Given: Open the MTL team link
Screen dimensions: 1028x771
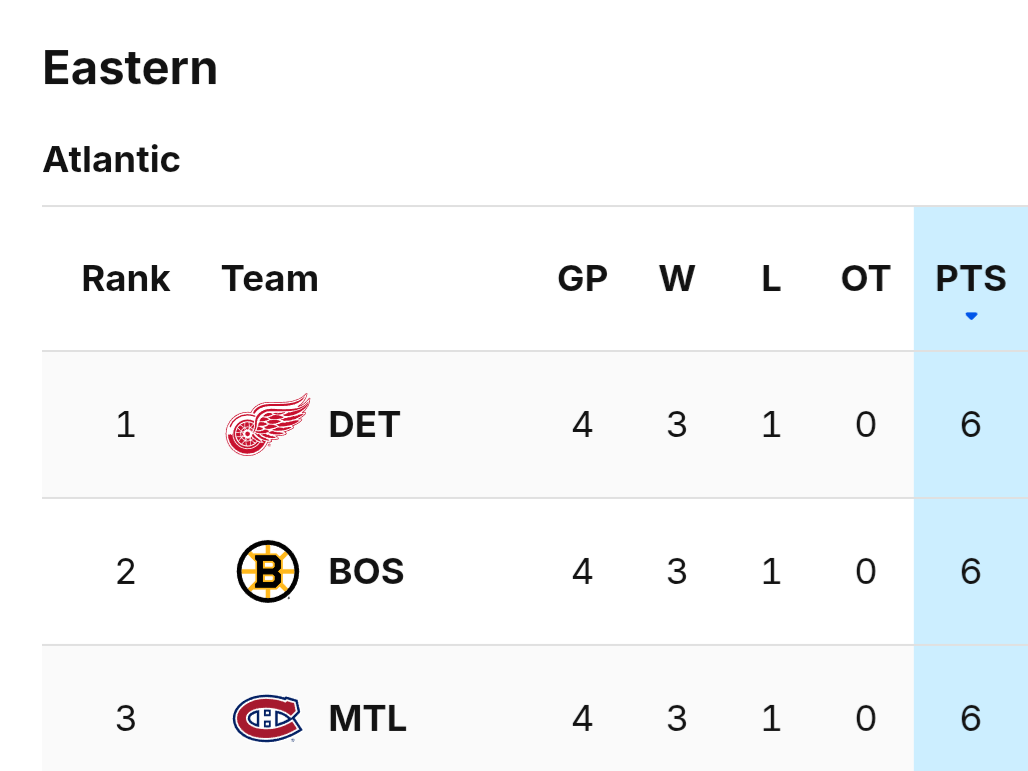Looking at the screenshot, I should tap(367, 718).
